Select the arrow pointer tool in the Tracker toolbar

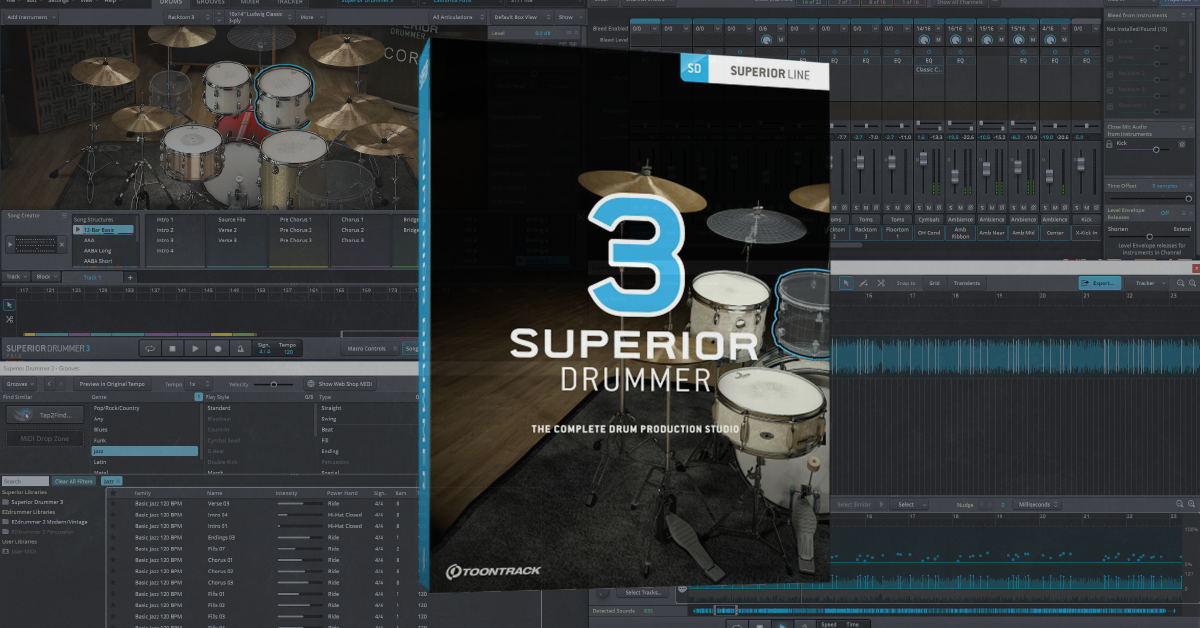point(847,283)
